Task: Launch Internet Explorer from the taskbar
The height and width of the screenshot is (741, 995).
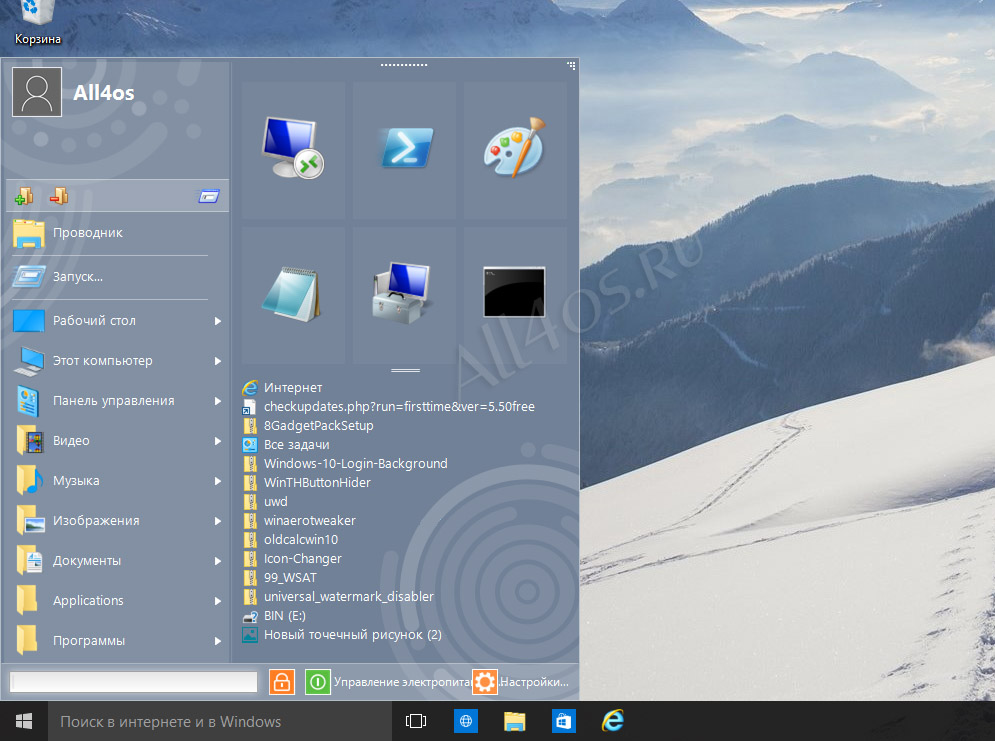Action: click(x=612, y=721)
